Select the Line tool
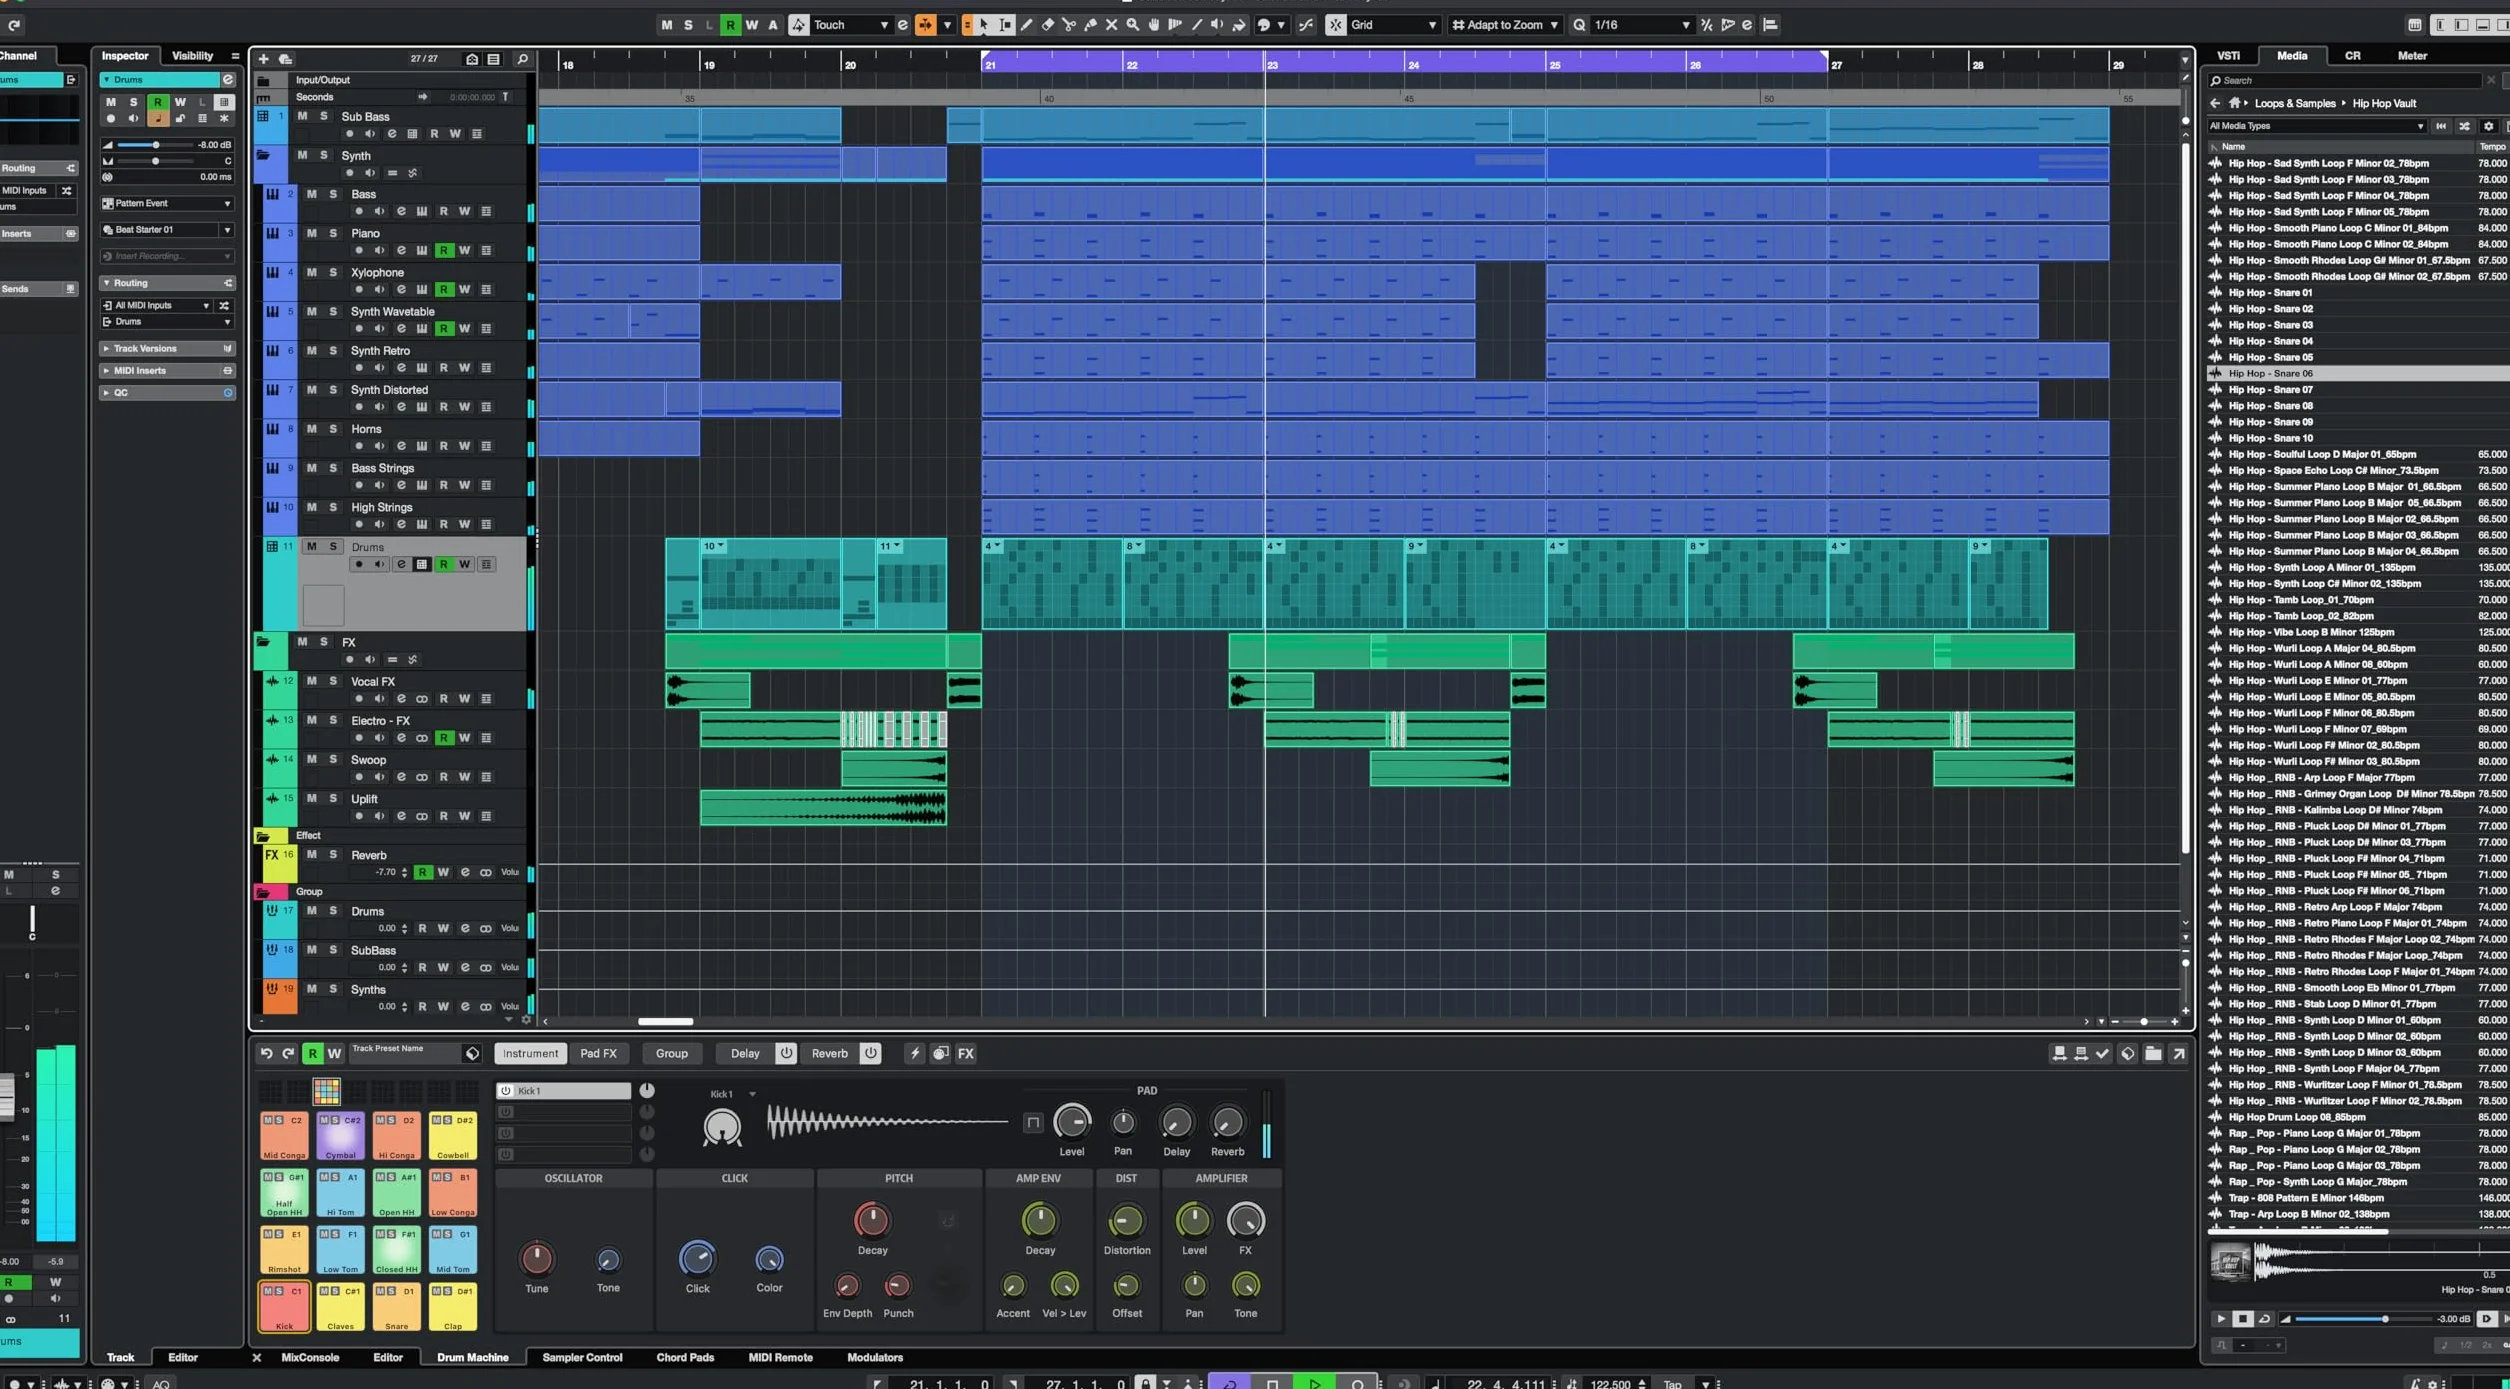This screenshot has height=1389, width=2510. coord(1196,25)
